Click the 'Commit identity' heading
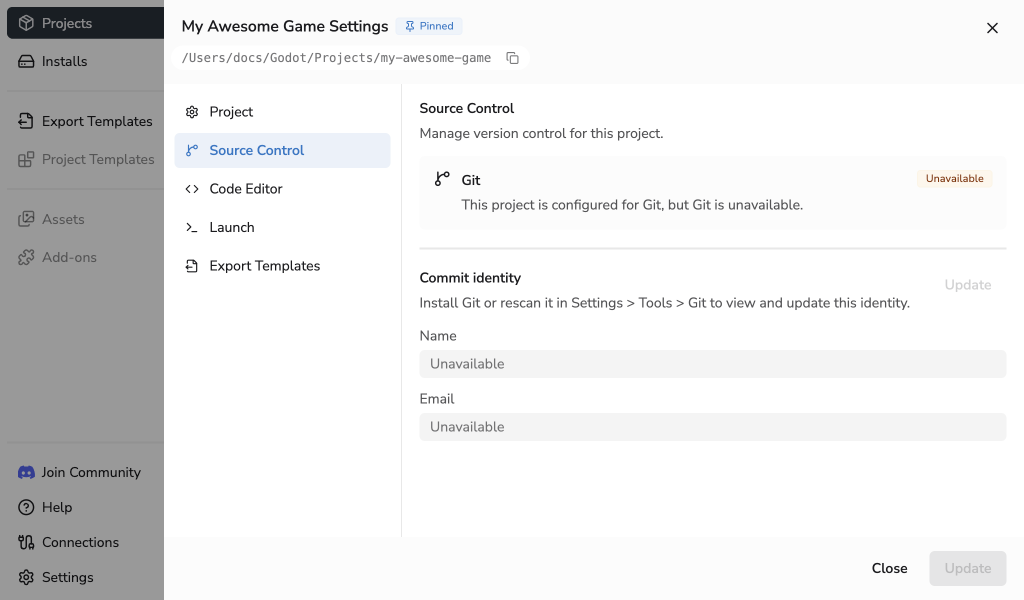 470,278
